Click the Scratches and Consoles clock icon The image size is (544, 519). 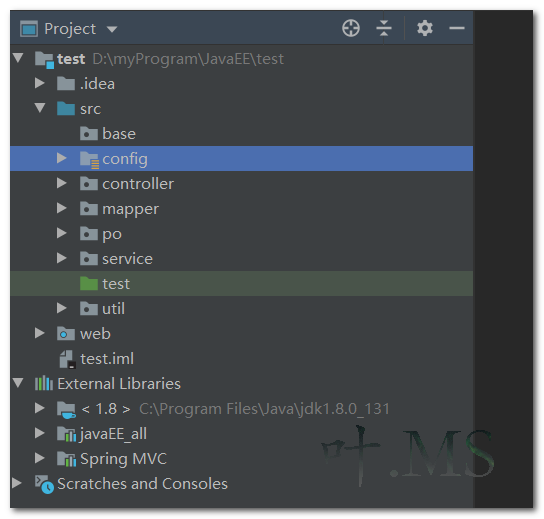44,484
